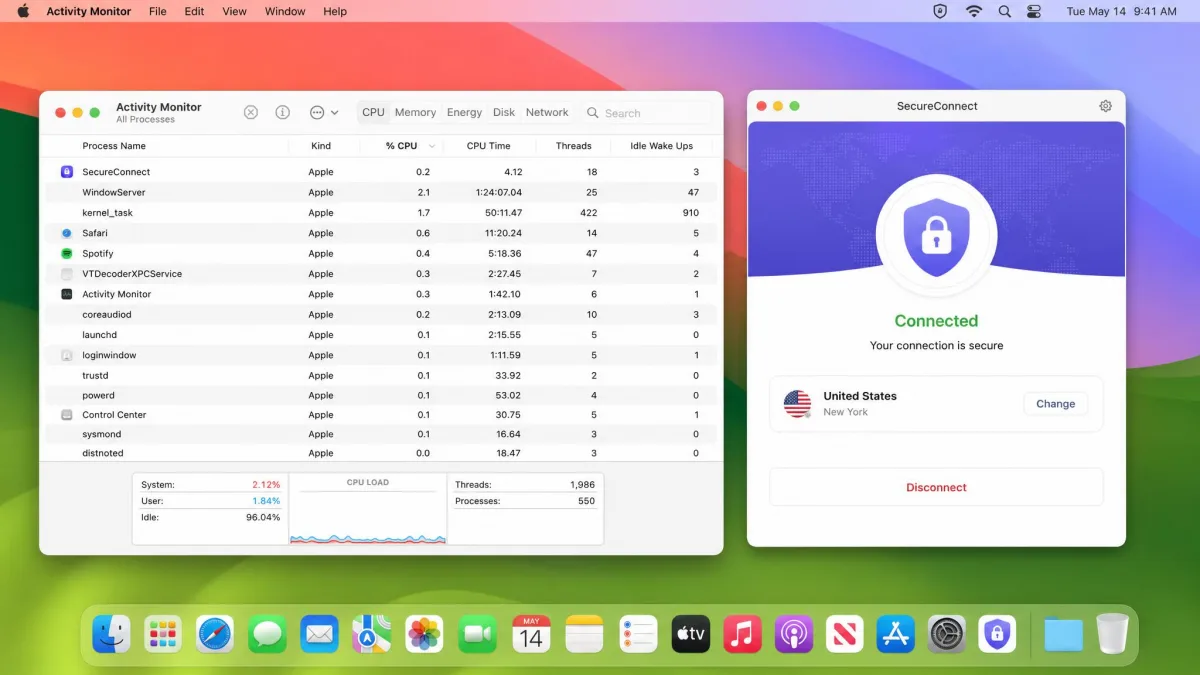
Task: Open Apple TV from the Dock
Action: click(690, 634)
